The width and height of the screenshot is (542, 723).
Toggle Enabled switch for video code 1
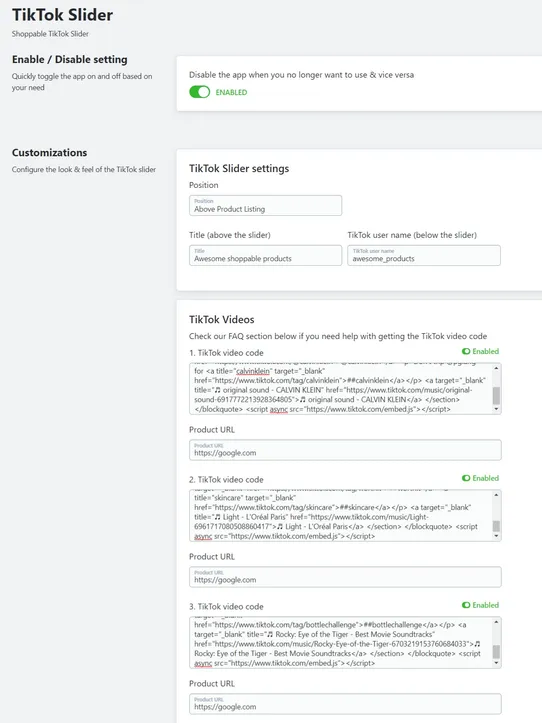pos(466,351)
